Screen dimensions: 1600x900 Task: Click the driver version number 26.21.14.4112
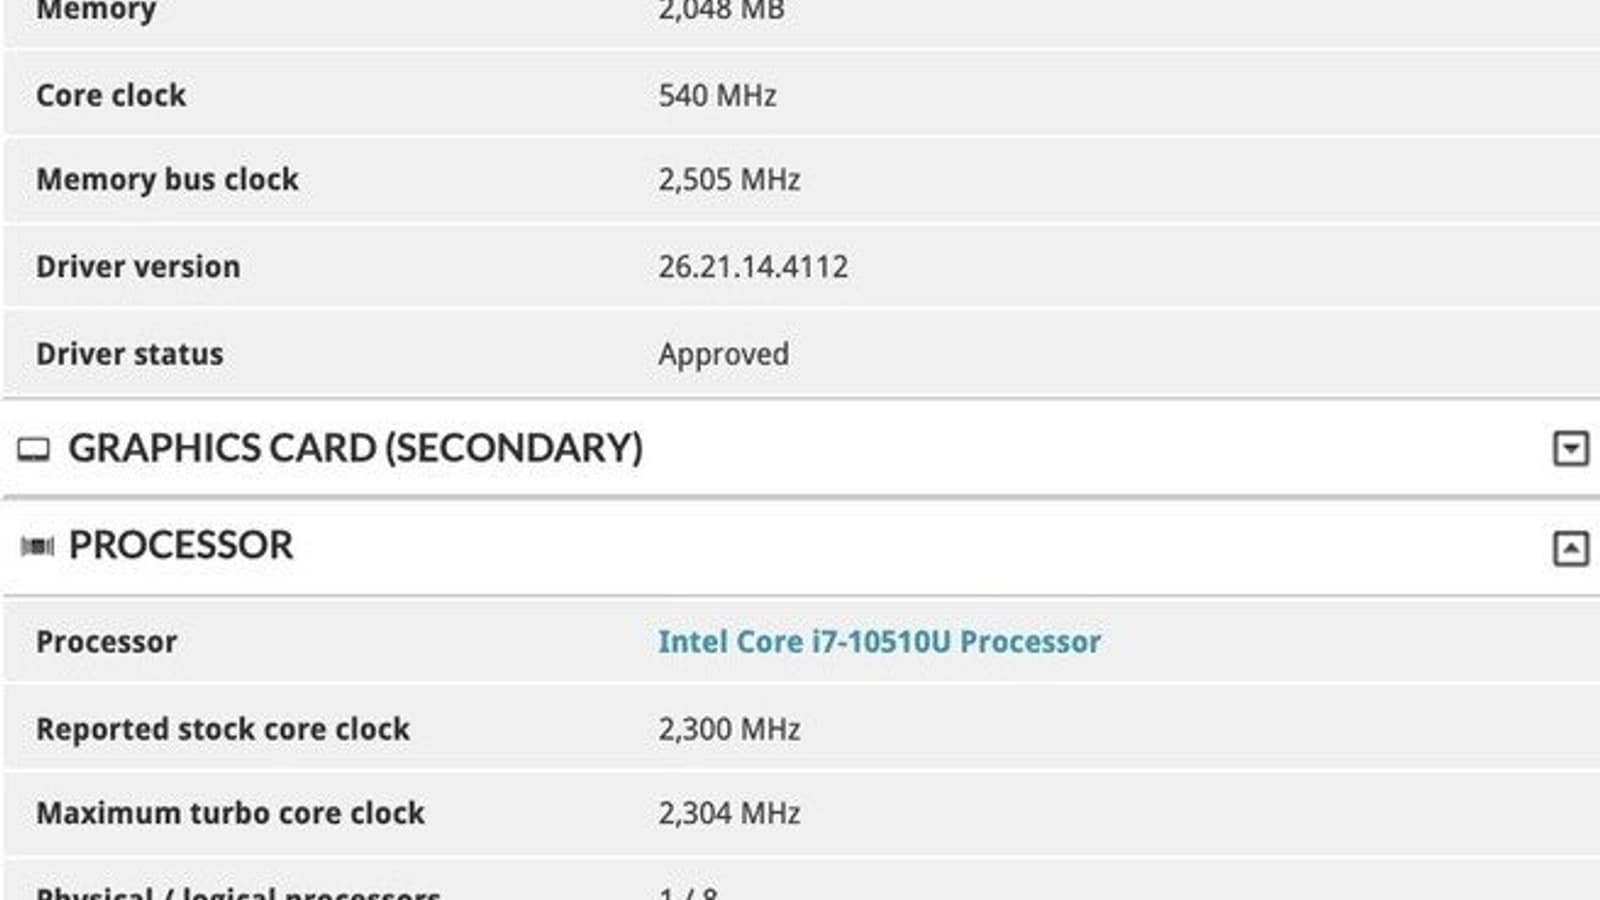(753, 267)
